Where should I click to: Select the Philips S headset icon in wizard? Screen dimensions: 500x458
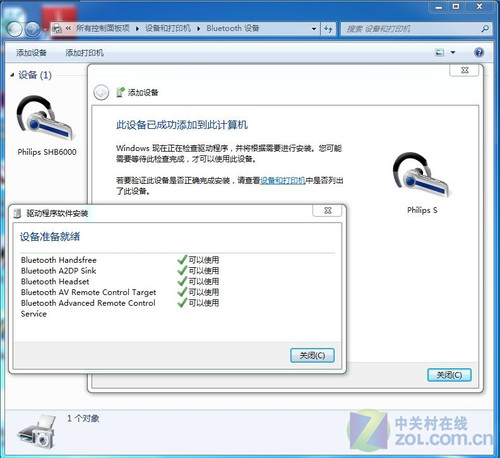[x=421, y=175]
